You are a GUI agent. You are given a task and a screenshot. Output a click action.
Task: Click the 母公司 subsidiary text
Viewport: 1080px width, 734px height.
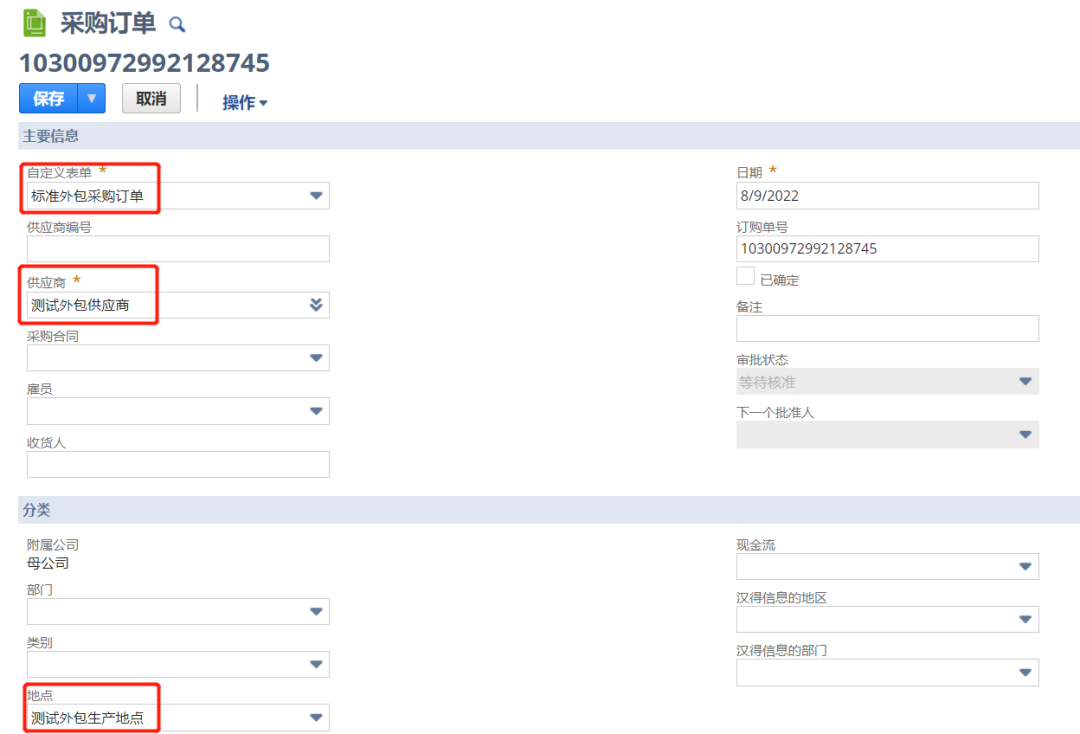(x=48, y=563)
